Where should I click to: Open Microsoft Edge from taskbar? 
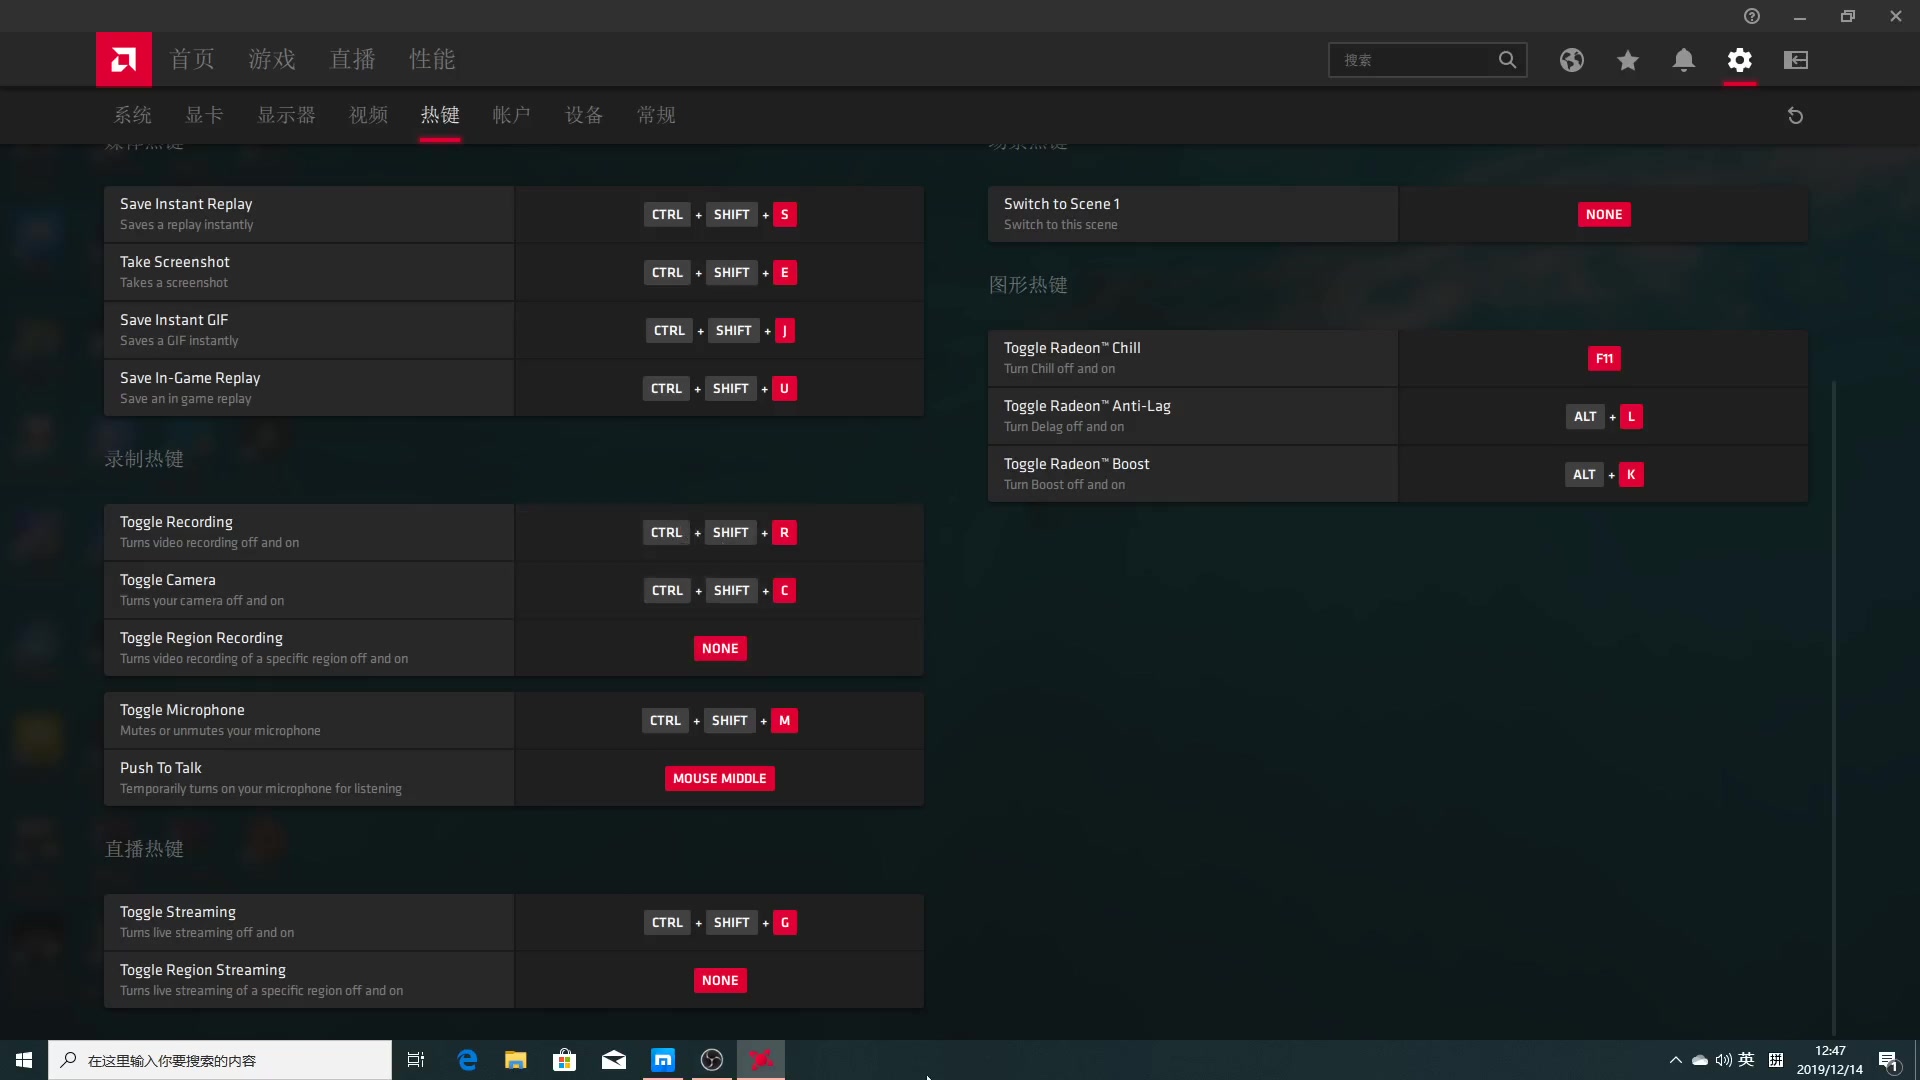click(x=466, y=1059)
